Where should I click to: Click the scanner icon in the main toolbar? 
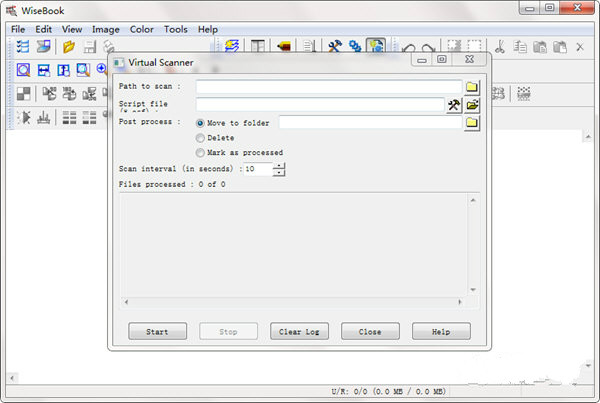point(43,47)
